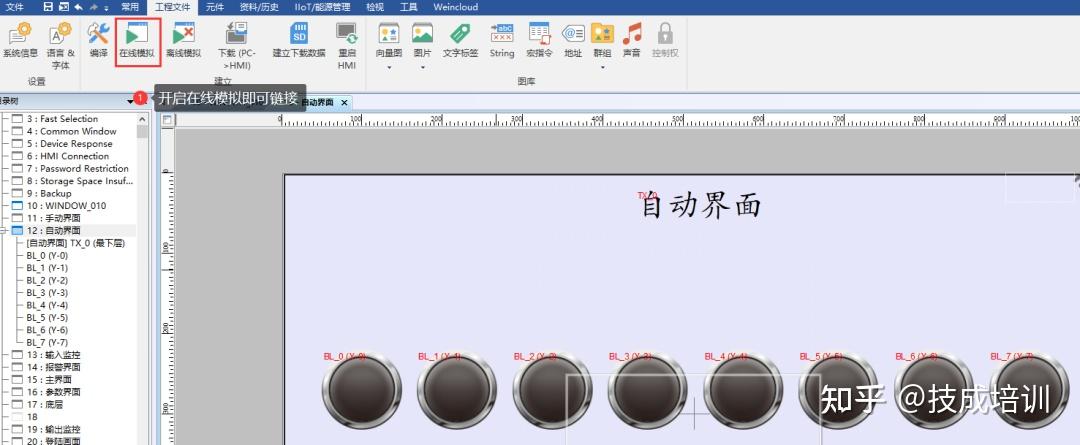The image size is (1080, 445).
Task: Select 19 : 输出监控 in tree
Action: tap(53, 429)
